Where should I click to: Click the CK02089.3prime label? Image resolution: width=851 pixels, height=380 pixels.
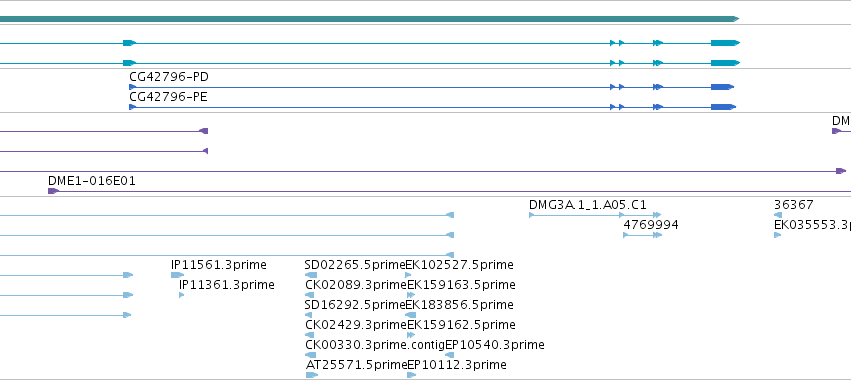pos(355,285)
